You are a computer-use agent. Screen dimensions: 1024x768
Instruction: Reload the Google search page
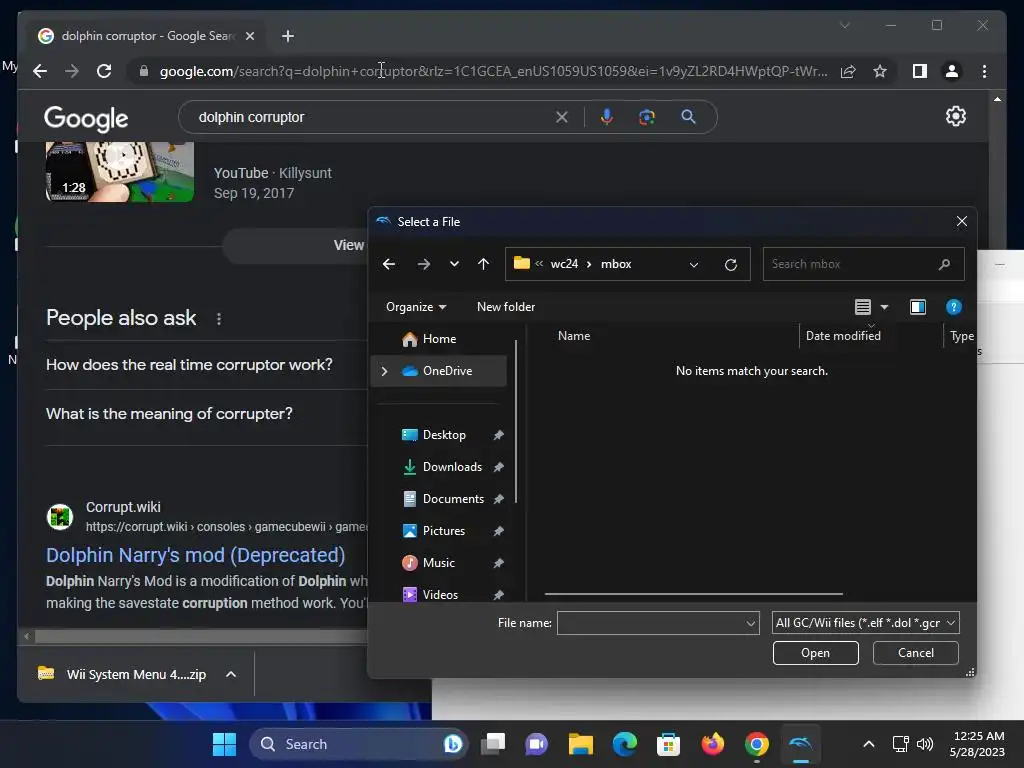104,71
